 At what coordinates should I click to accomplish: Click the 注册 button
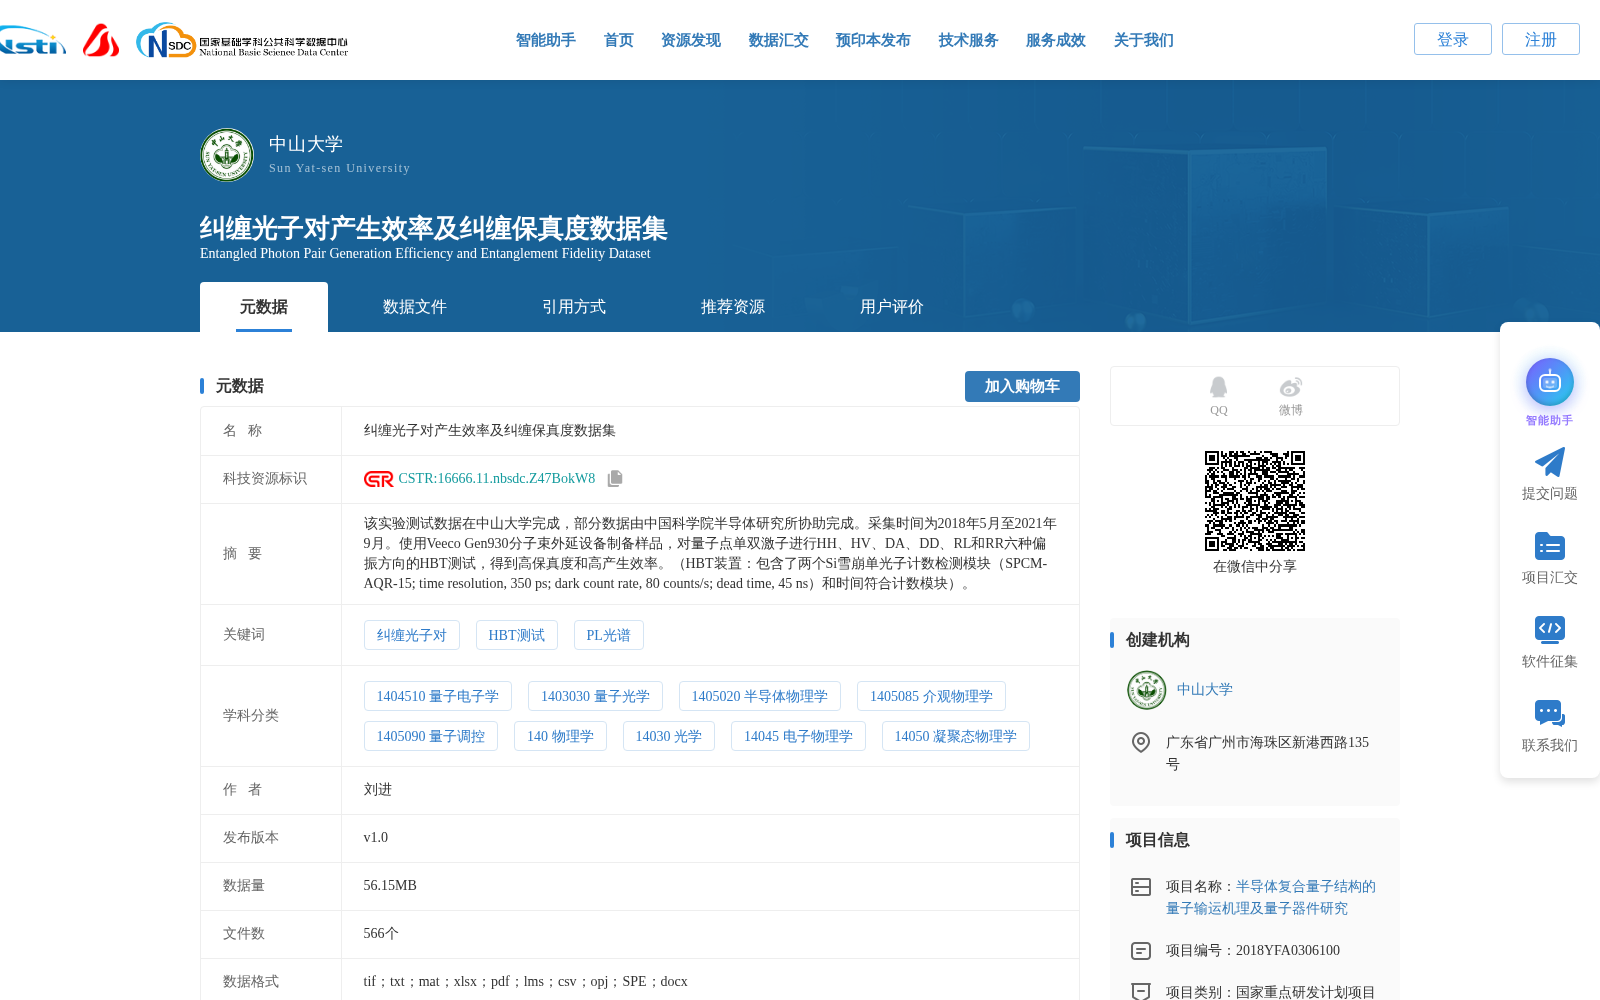[1540, 39]
